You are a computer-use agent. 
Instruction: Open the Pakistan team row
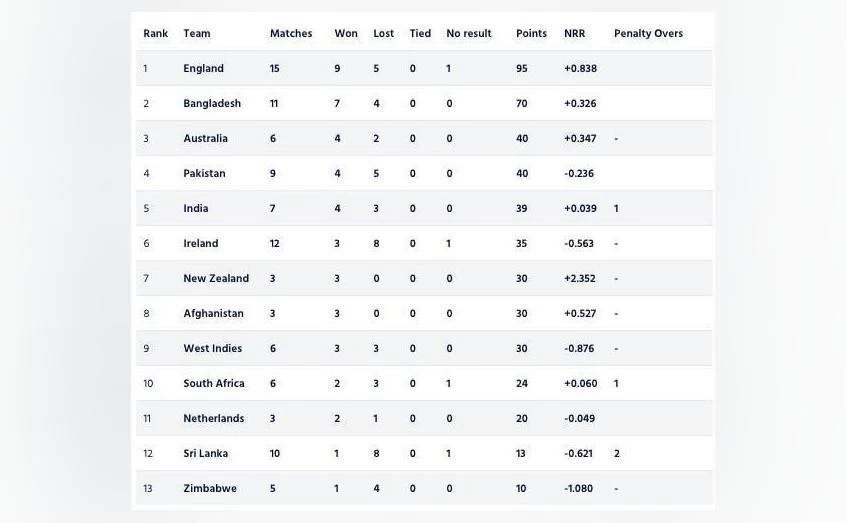pyautogui.click(x=204, y=173)
